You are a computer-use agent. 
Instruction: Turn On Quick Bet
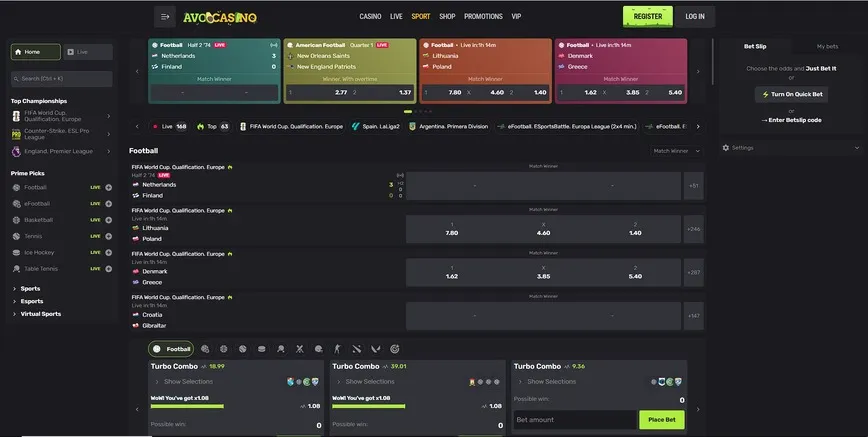(790, 94)
